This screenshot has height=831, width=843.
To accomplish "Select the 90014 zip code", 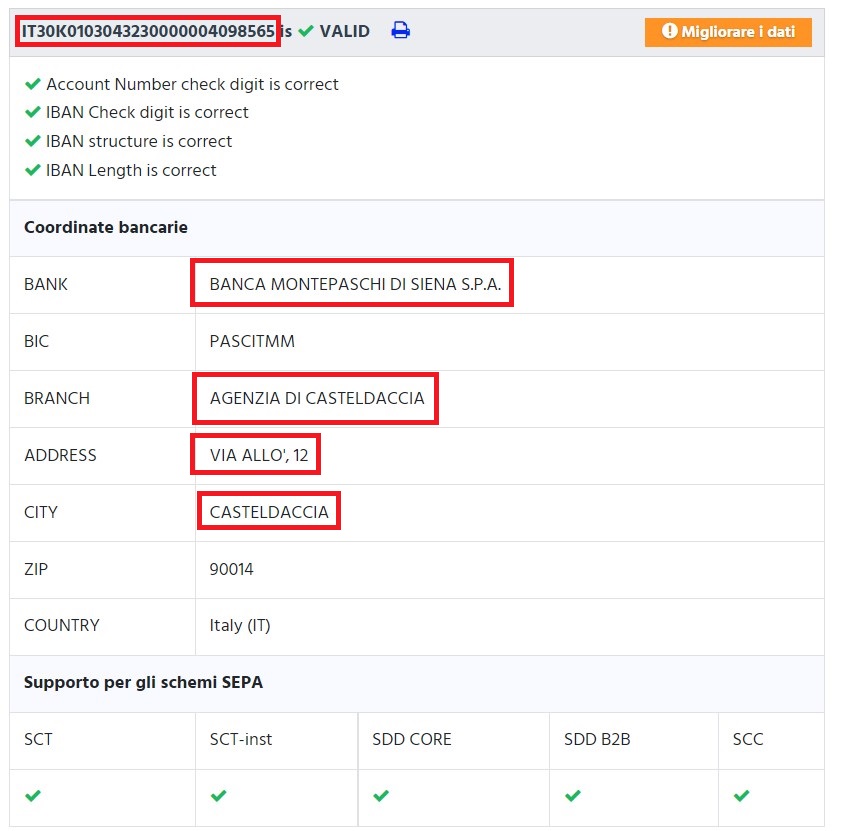I will [x=232, y=569].
